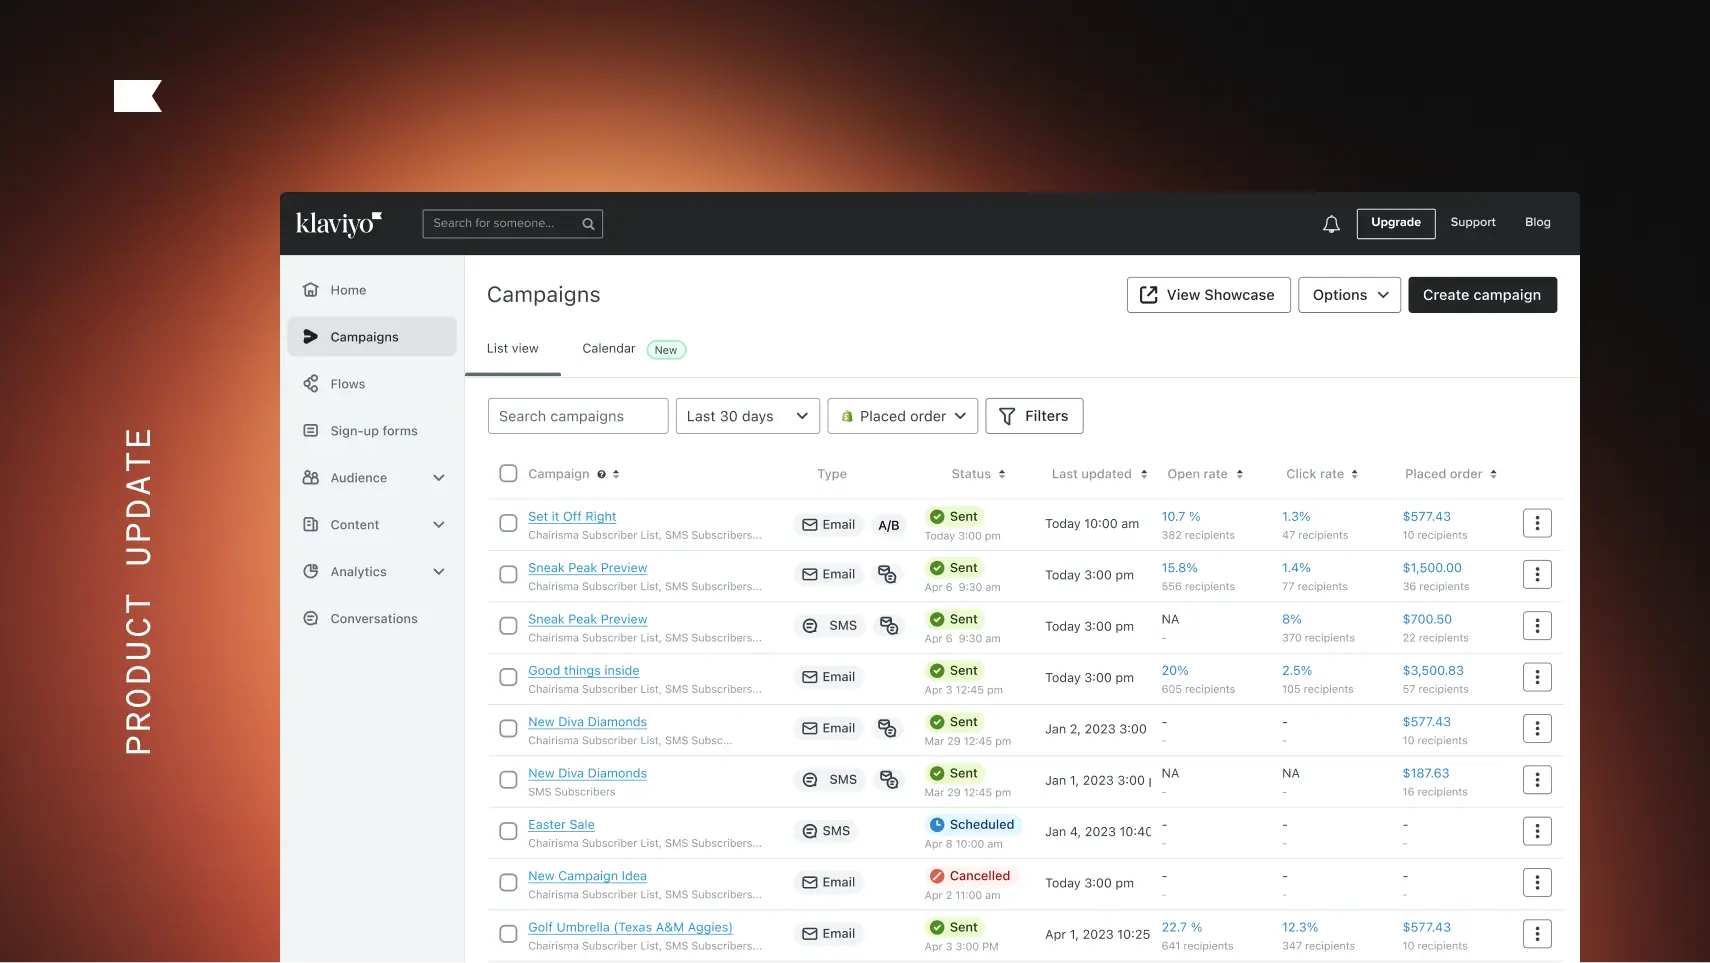Click the 12.3% click rate value
The height and width of the screenshot is (963, 1710).
1300,928
